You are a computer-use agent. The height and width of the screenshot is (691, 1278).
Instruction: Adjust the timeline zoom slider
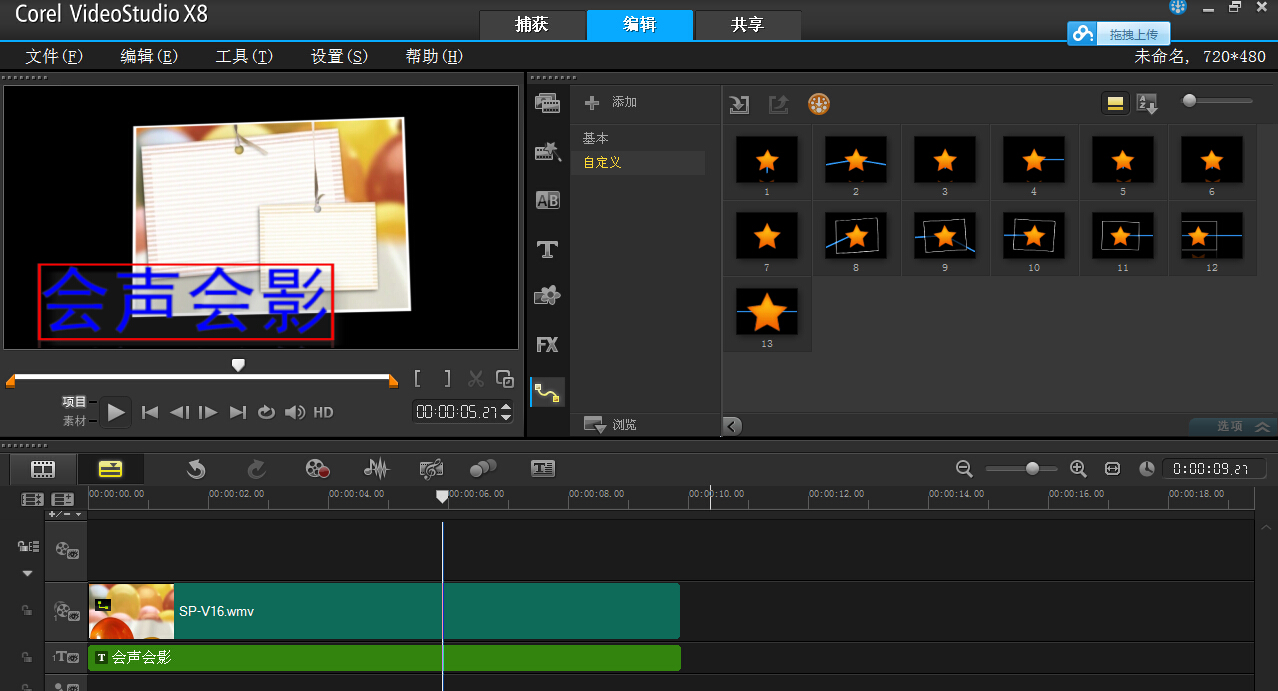(1032, 468)
